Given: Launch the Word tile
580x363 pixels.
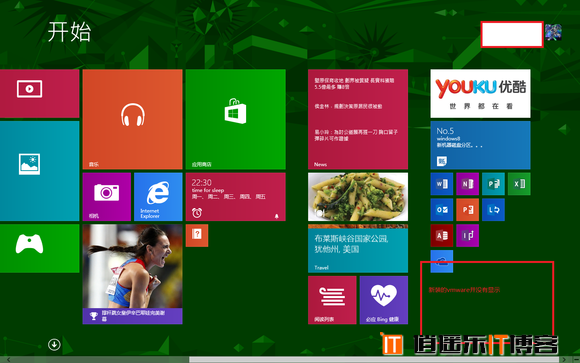Looking at the screenshot, I should click(442, 184).
